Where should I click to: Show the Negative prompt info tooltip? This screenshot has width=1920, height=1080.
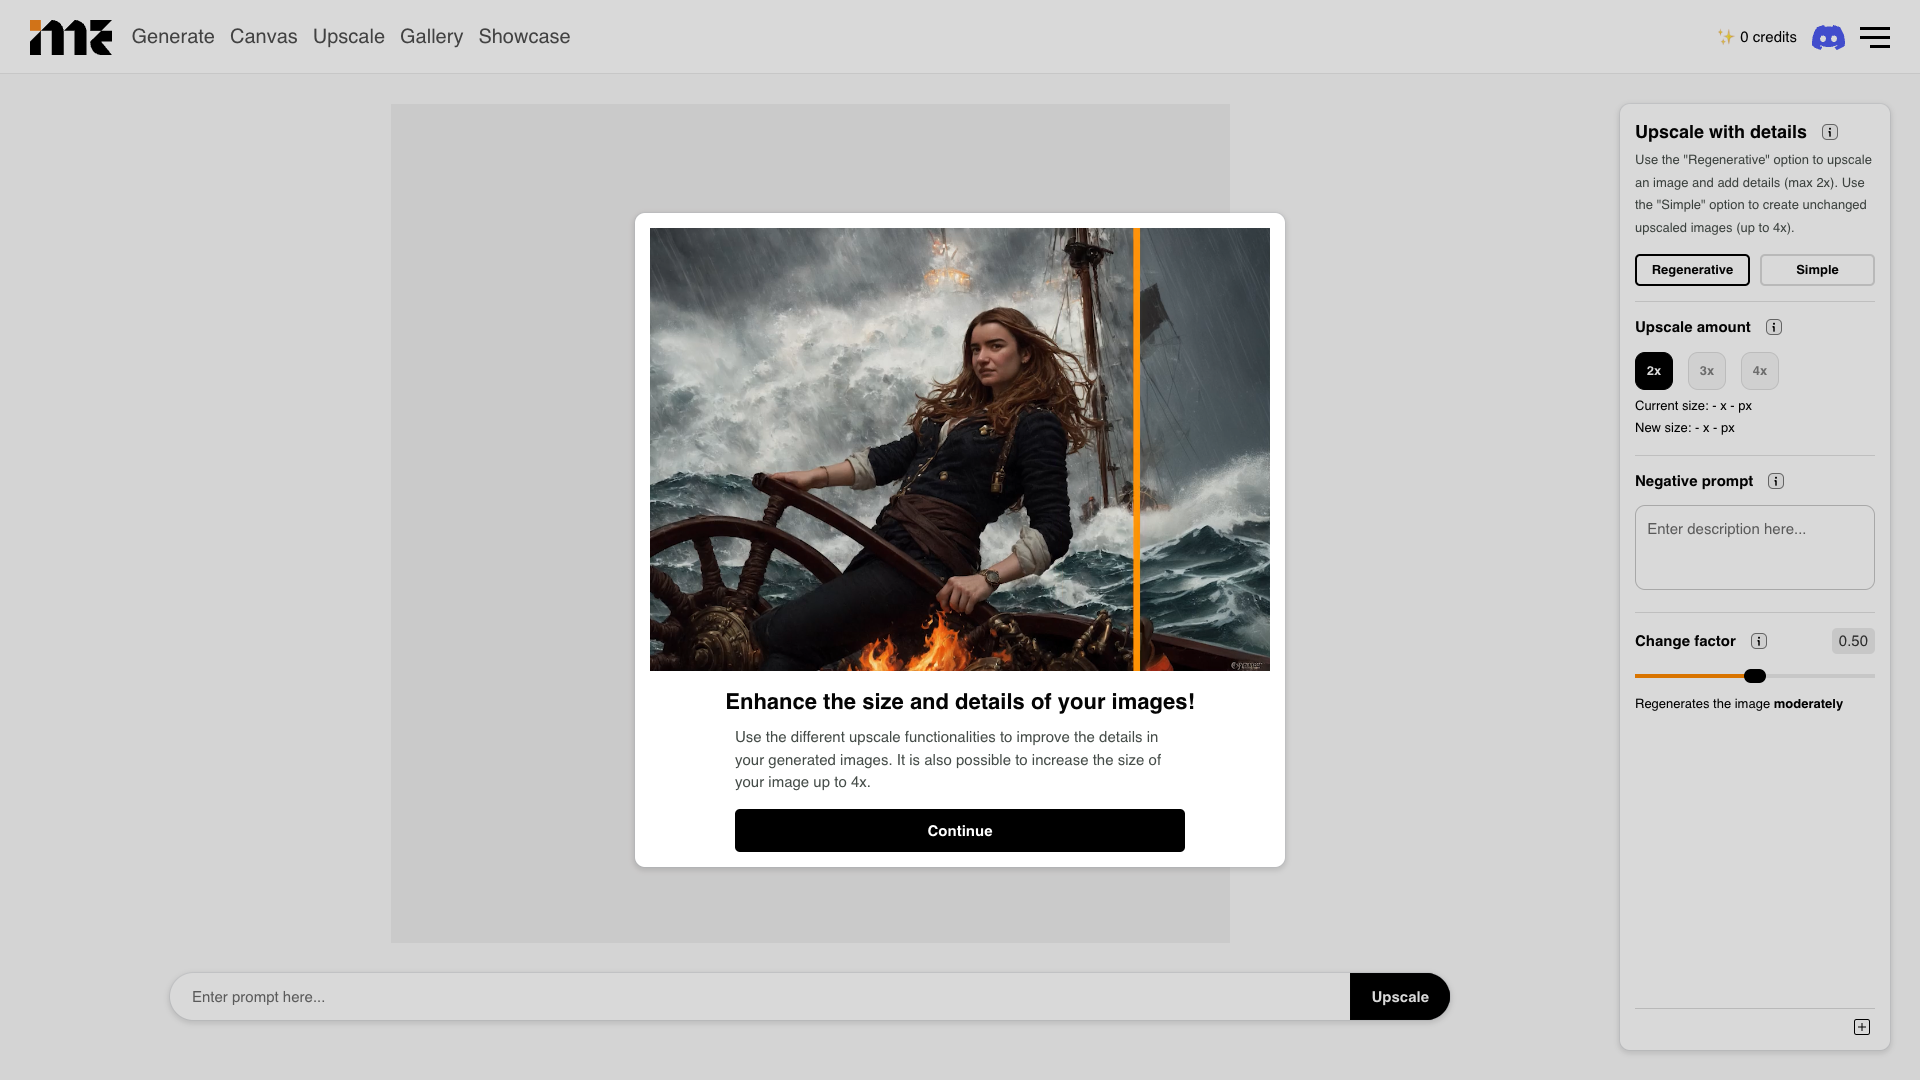click(x=1776, y=481)
